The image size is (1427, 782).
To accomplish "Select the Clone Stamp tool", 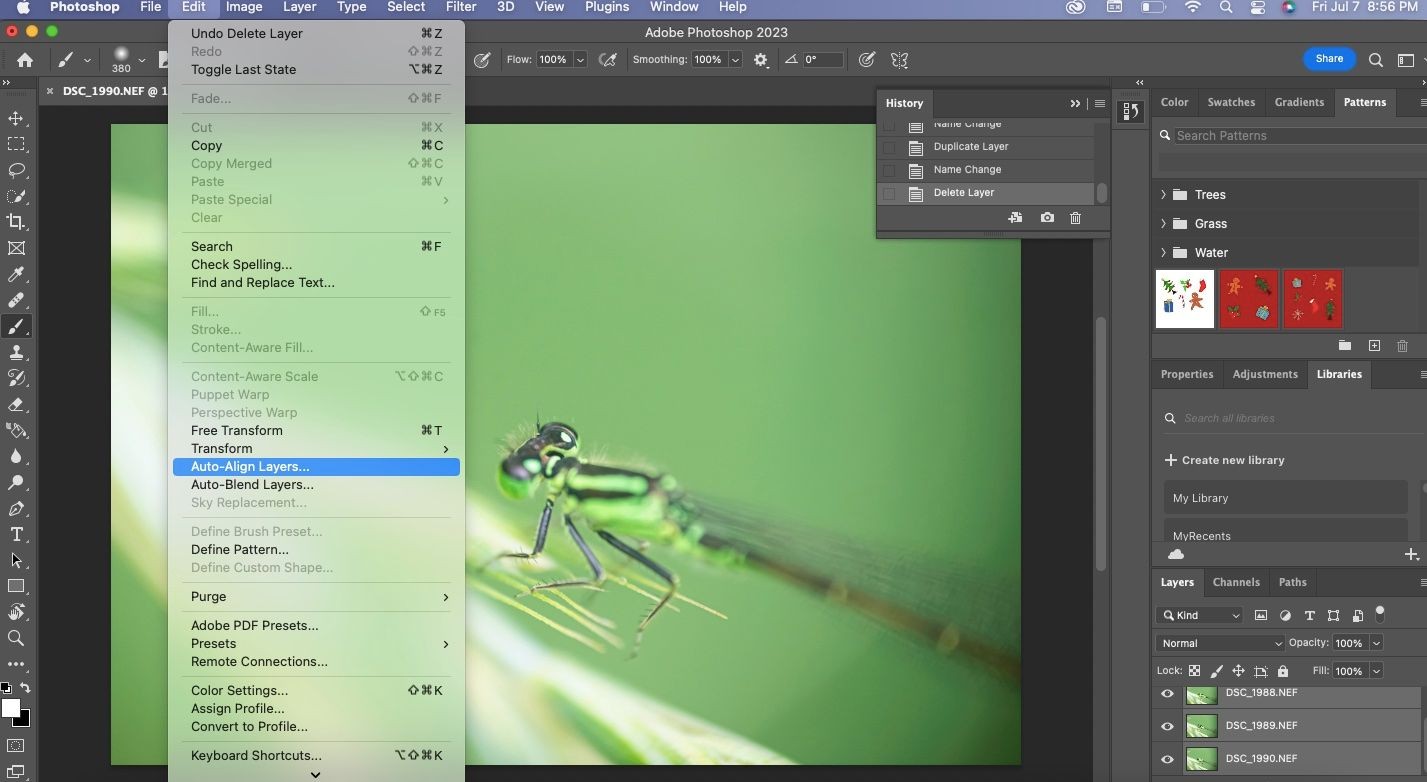I will tap(16, 352).
